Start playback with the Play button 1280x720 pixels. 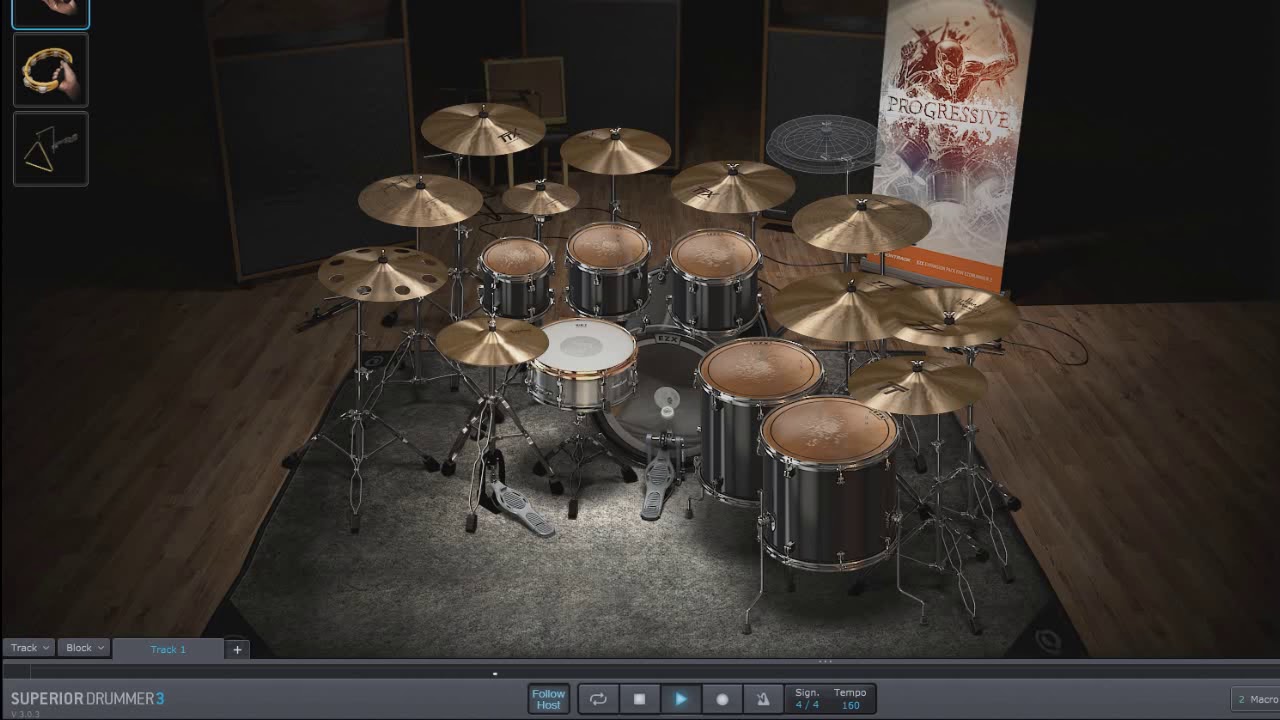click(681, 699)
